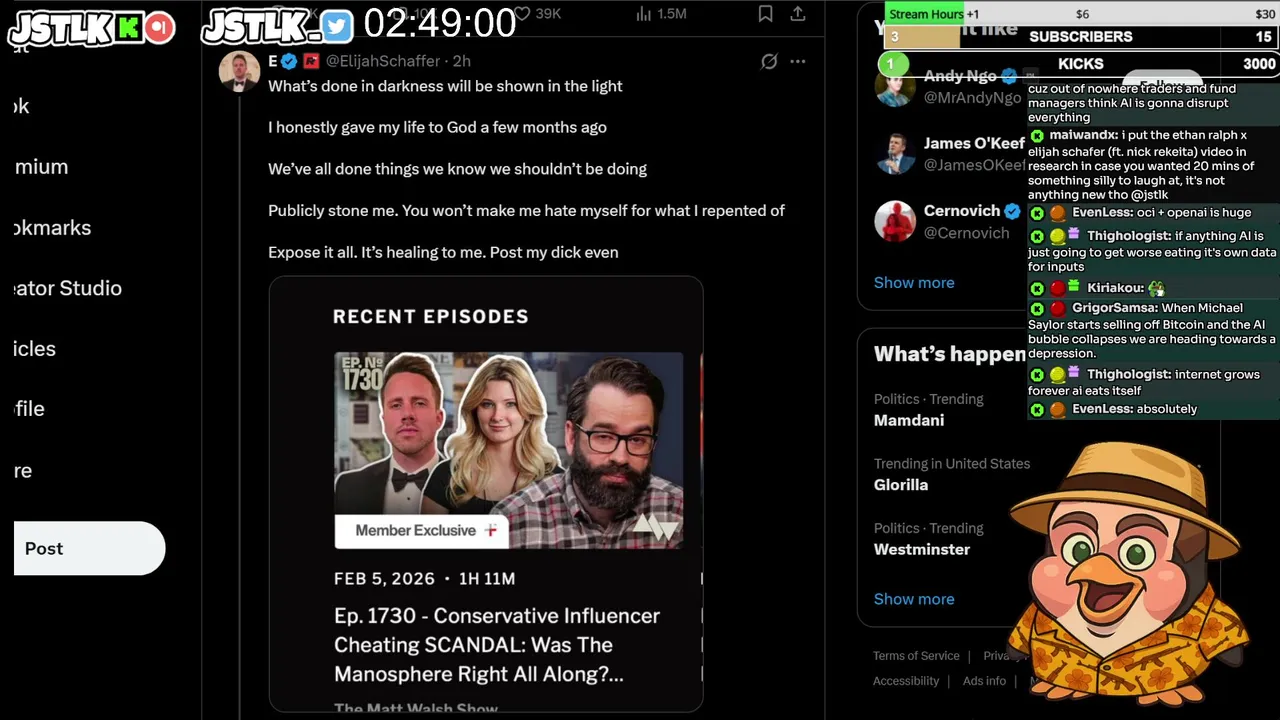This screenshot has height=720, width=1280.
Task: Click Show more under What's happening trends
Action: [914, 599]
